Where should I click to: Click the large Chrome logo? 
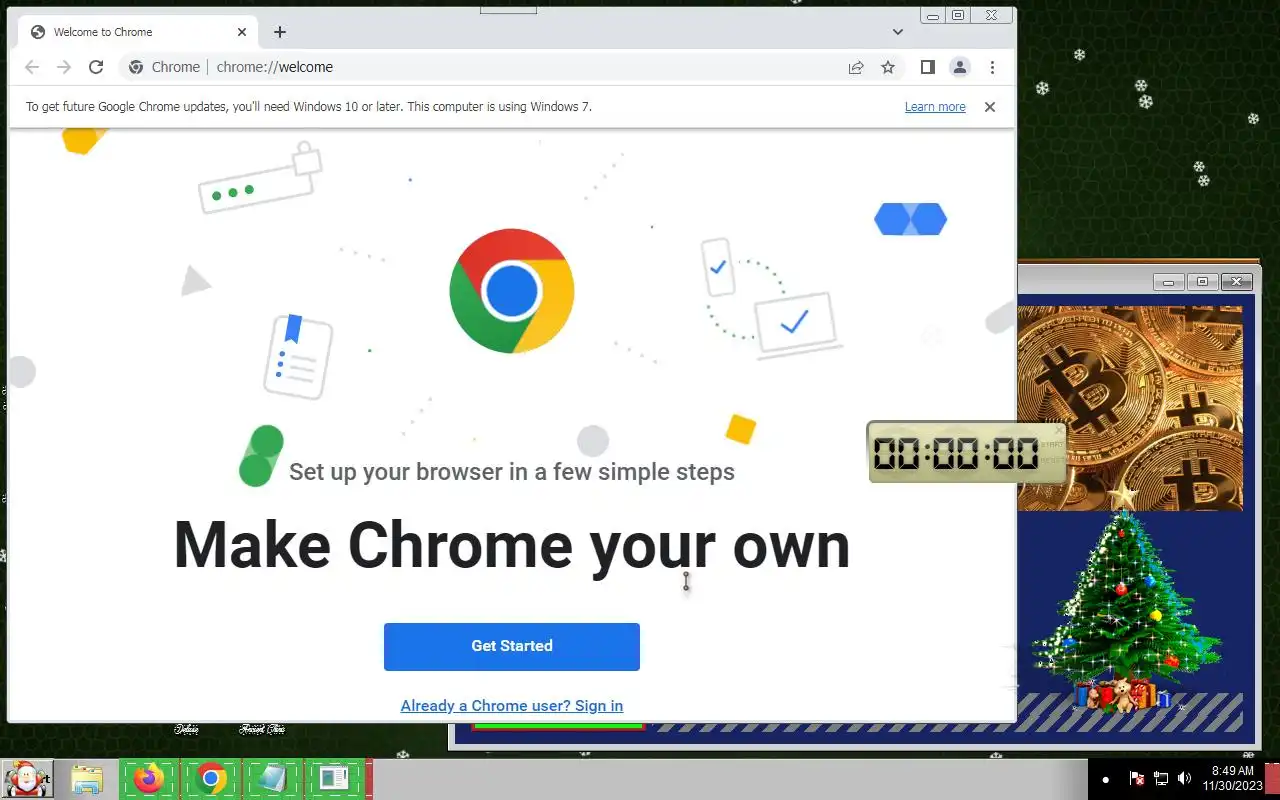tap(512, 291)
